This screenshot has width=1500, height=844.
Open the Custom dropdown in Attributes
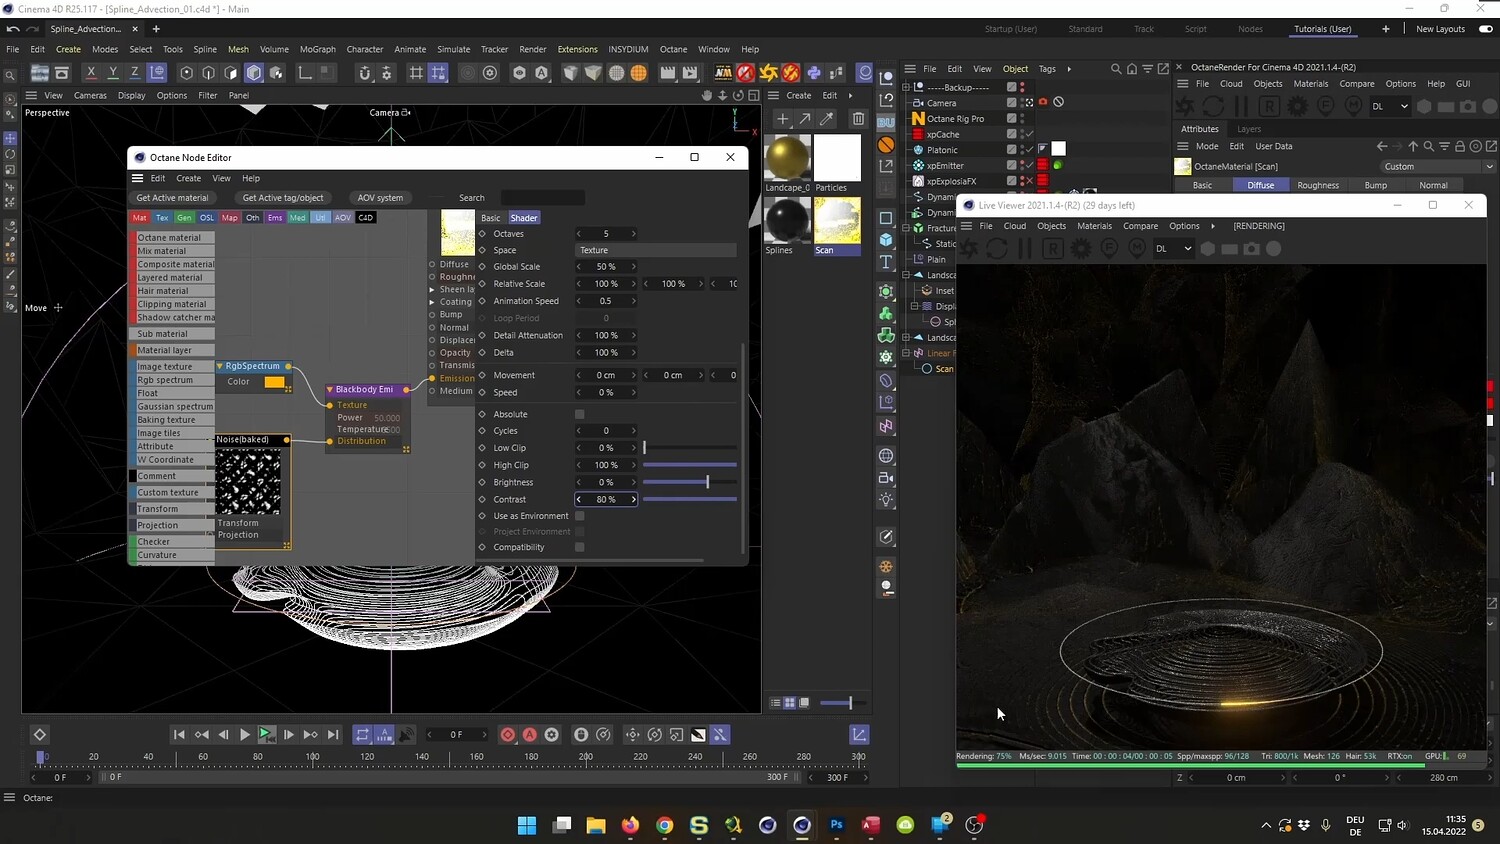1438,166
